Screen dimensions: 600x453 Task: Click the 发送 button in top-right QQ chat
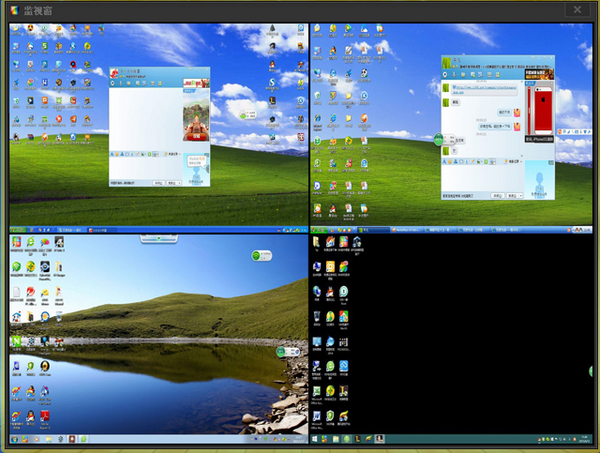point(512,196)
